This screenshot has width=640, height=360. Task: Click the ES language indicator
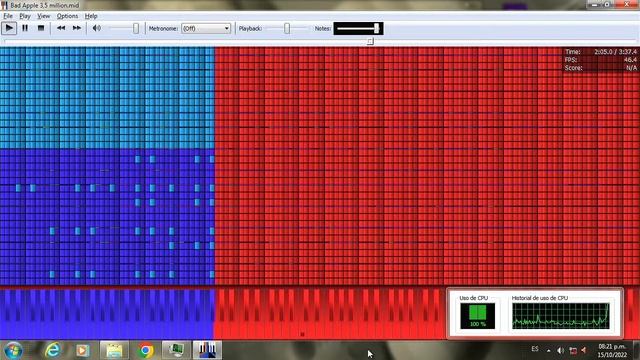pos(535,349)
